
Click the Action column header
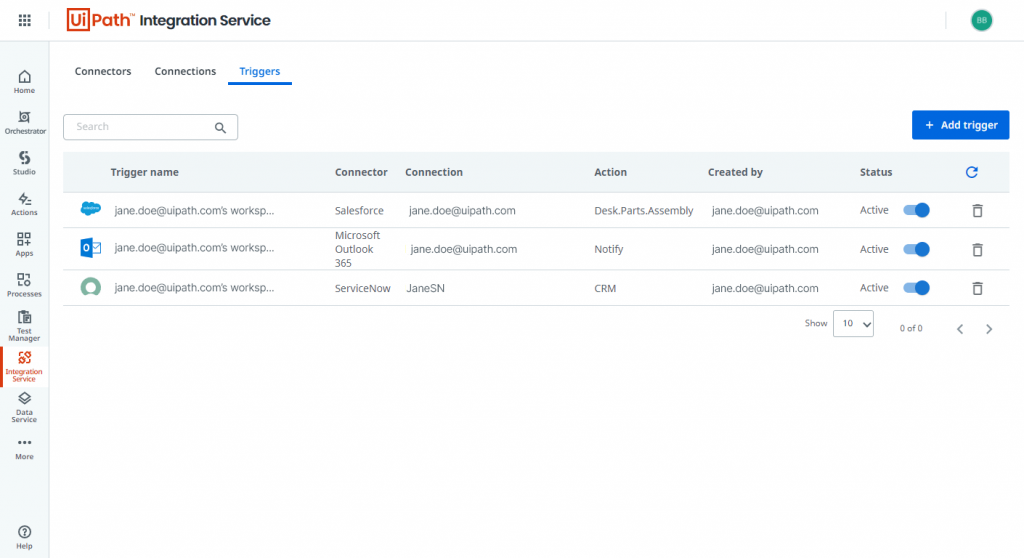click(610, 172)
